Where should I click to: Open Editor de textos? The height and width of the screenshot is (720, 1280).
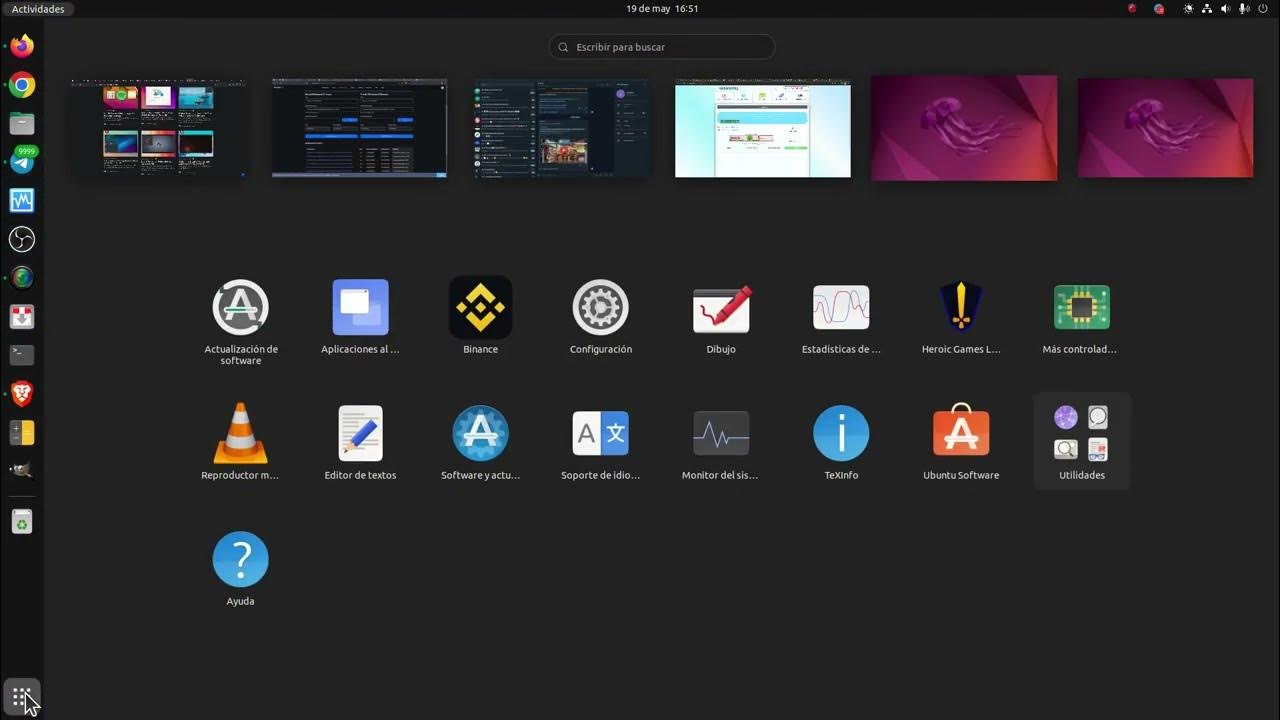[361, 434]
